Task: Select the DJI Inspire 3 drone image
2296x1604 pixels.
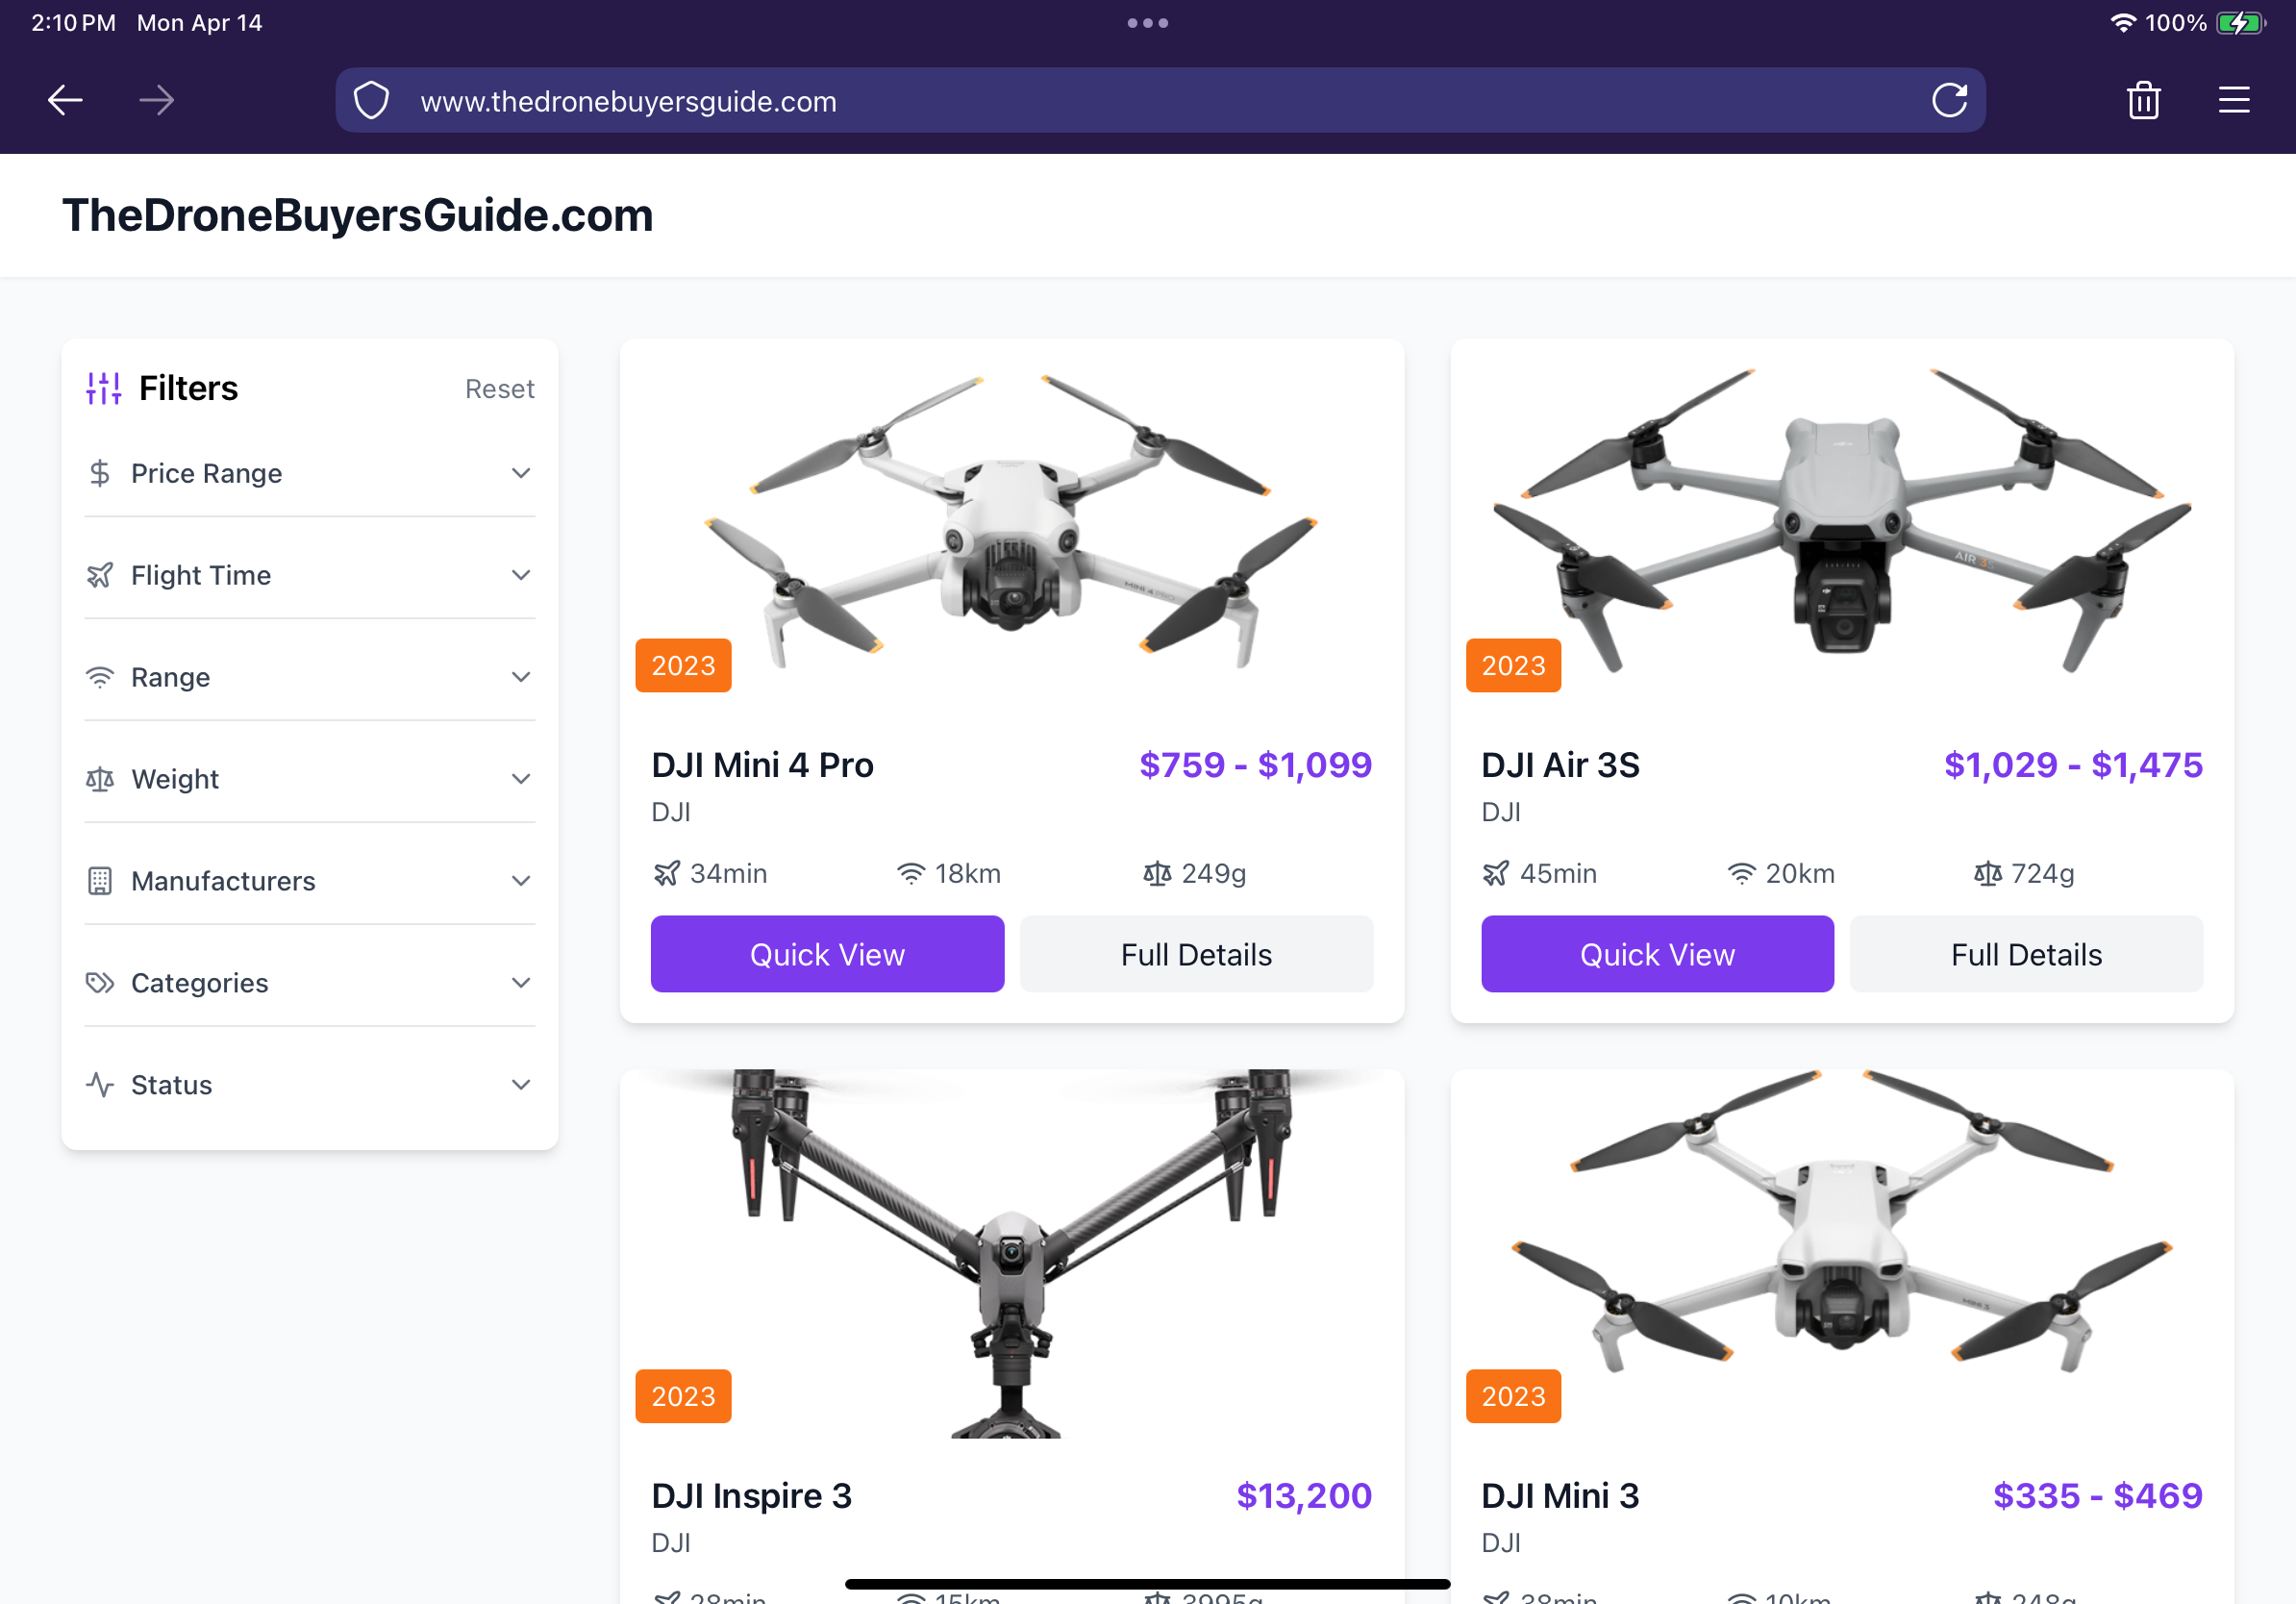Action: coord(1011,1253)
